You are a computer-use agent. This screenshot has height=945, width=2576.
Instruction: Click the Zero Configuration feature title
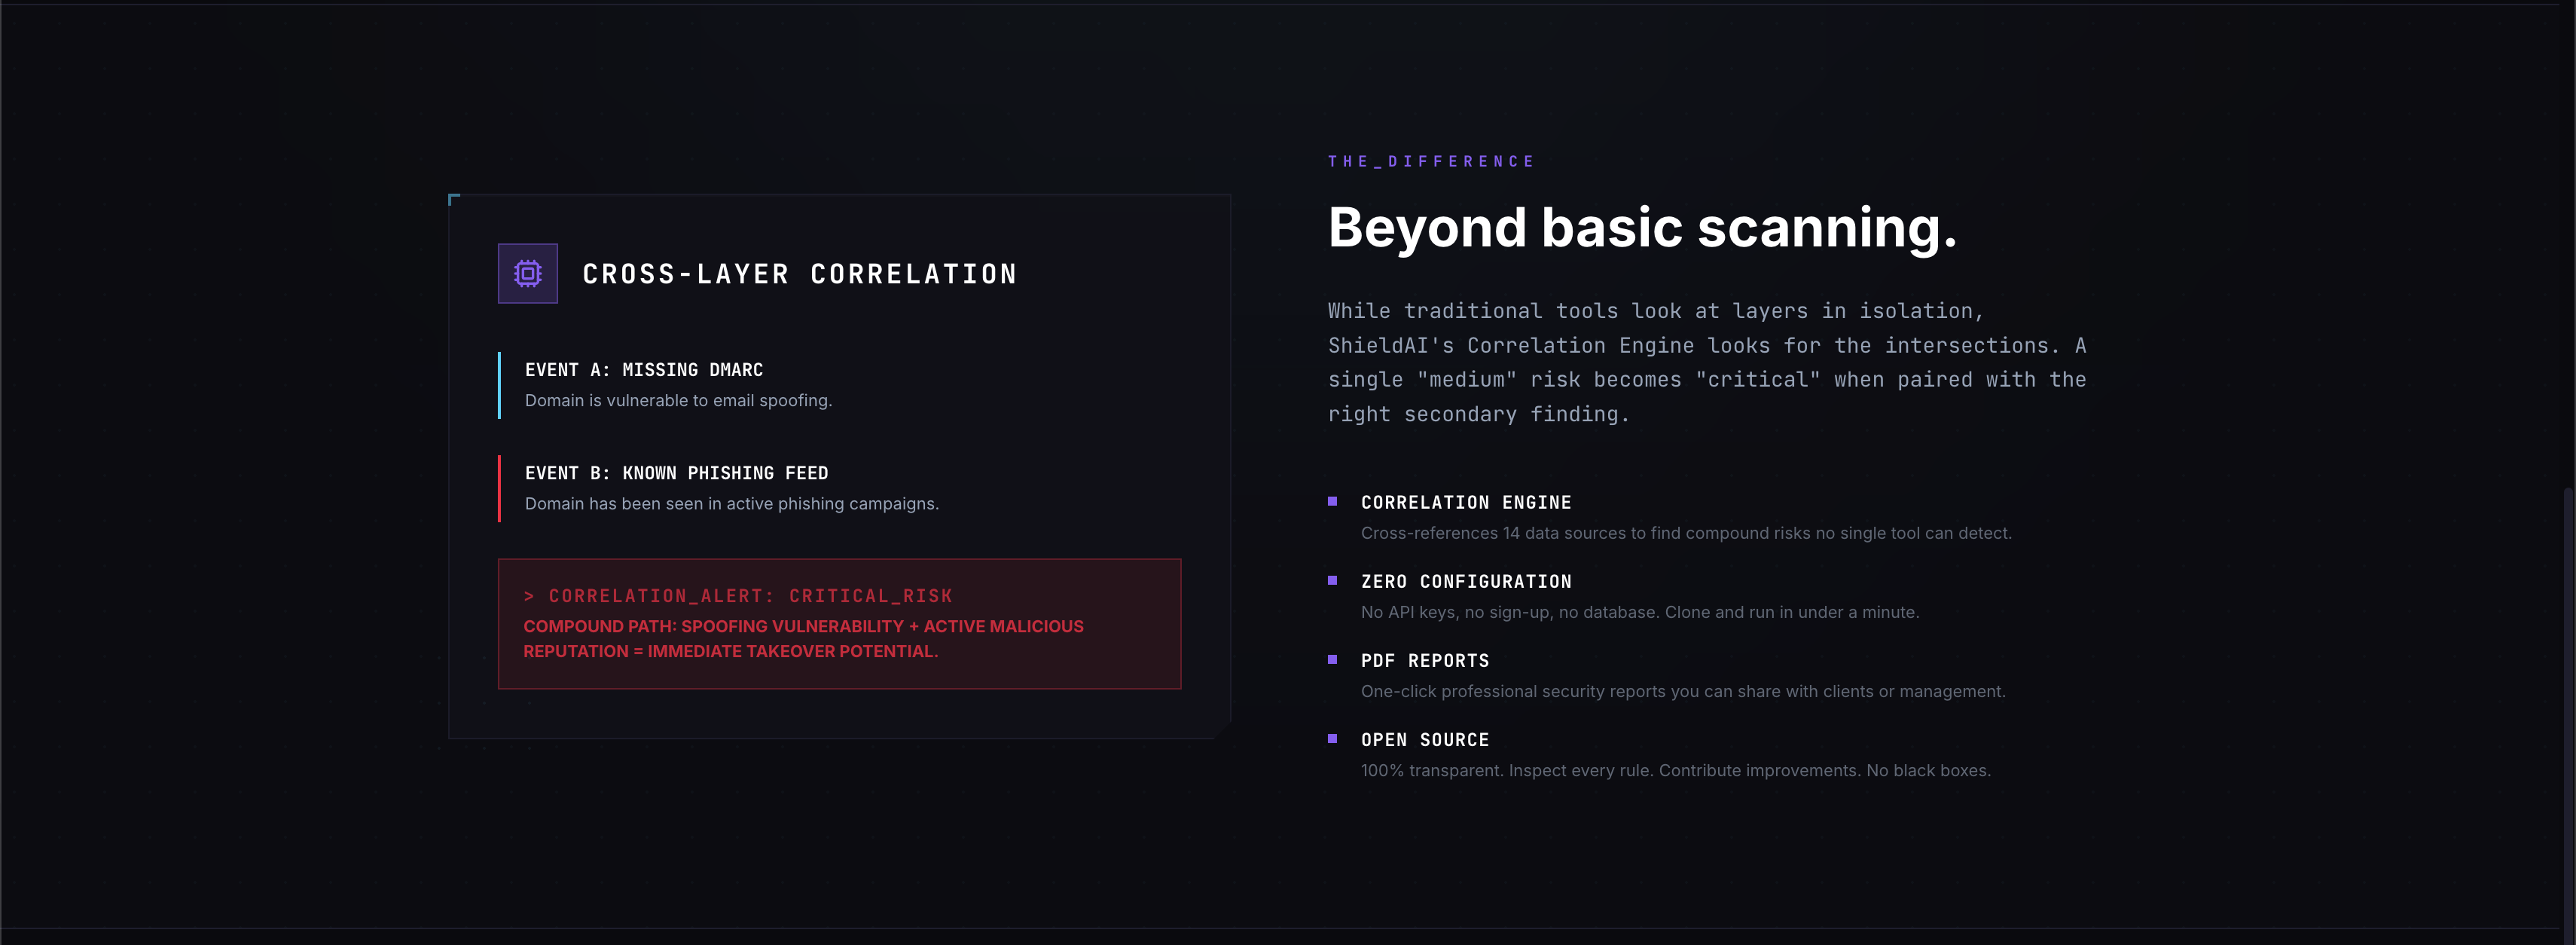tap(1465, 581)
